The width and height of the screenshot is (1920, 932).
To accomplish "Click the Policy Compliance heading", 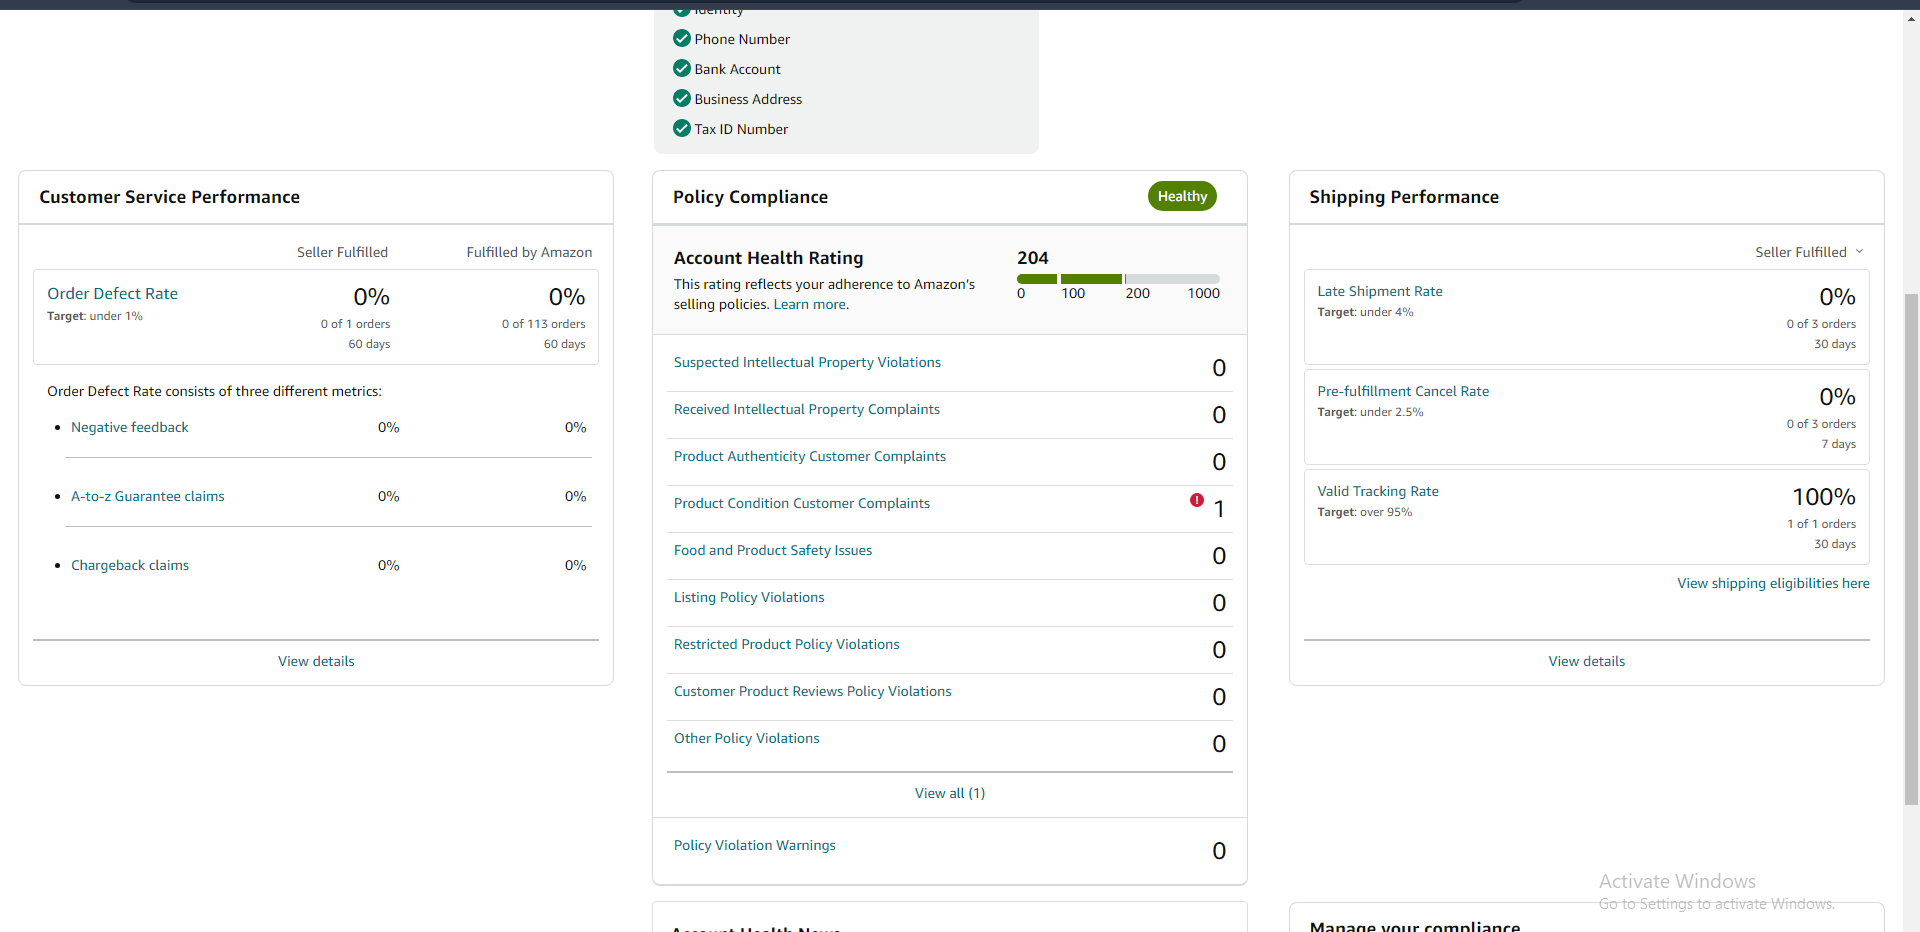I will tap(750, 197).
